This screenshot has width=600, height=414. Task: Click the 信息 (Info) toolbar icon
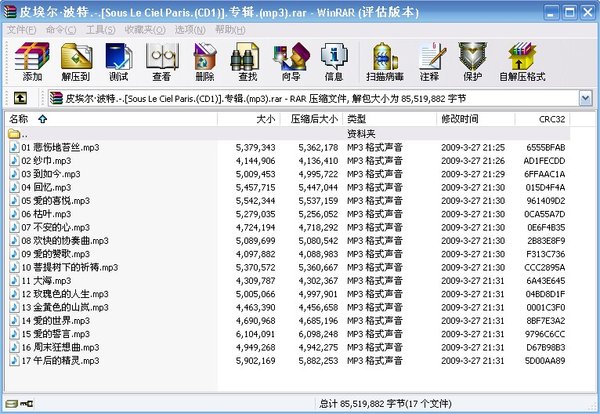pyautogui.click(x=334, y=62)
